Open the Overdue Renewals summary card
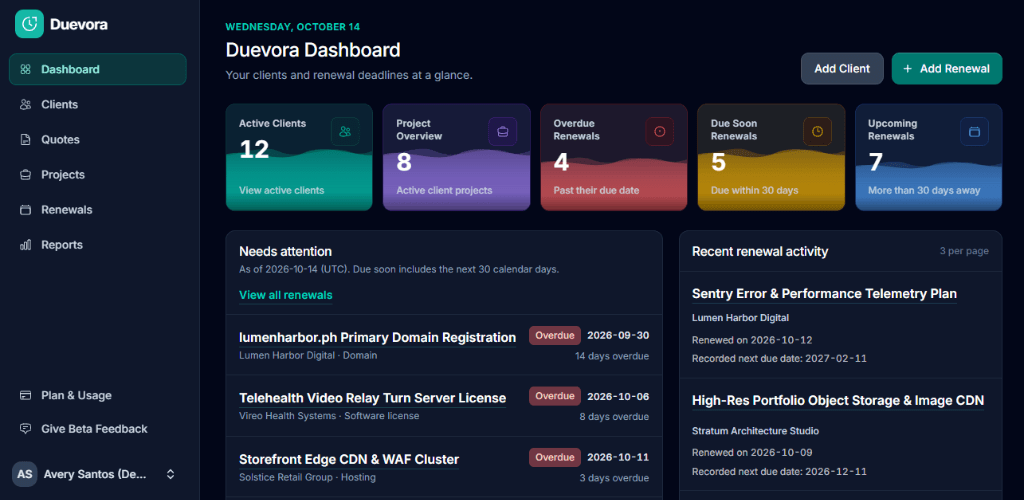 [x=614, y=157]
